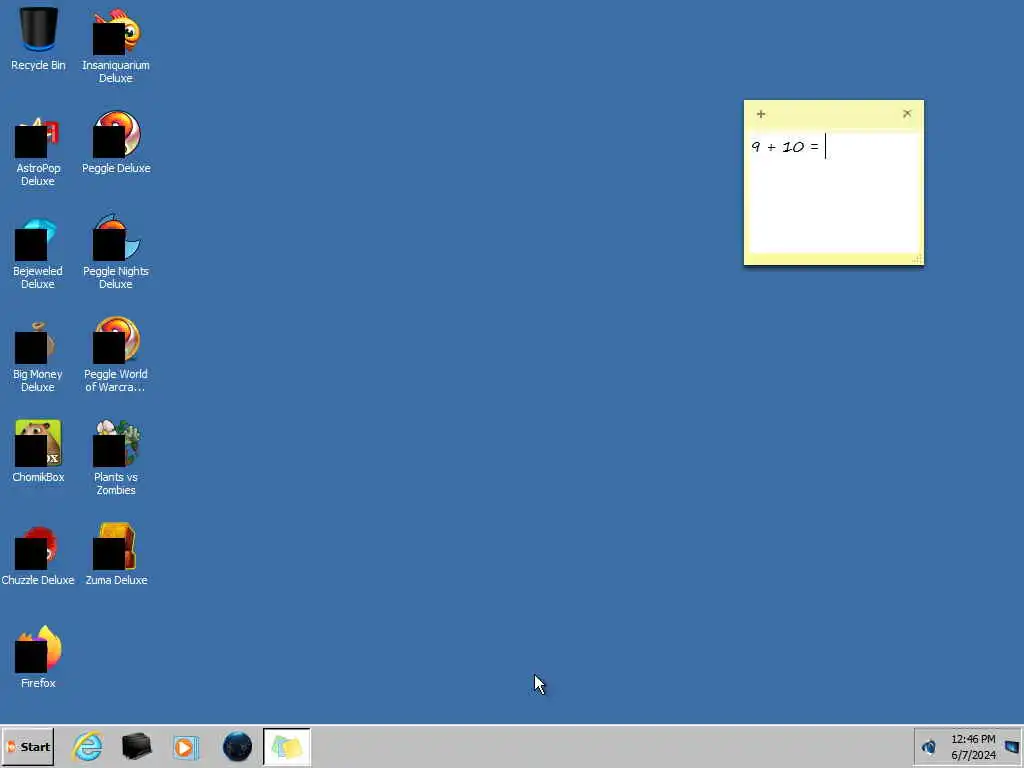Click Peggle World of Warcraft icon
1024x768 pixels.
click(116, 355)
